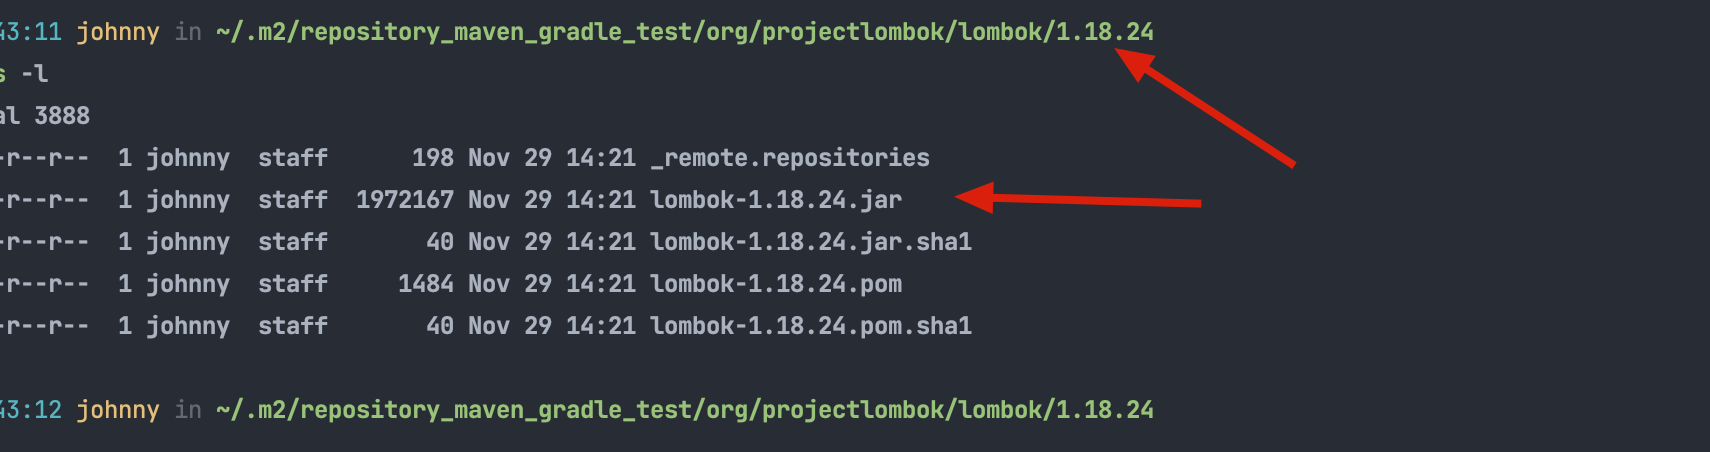Image resolution: width=1710 pixels, height=452 pixels.
Task: Click the 198 file size value
Action: (433, 158)
